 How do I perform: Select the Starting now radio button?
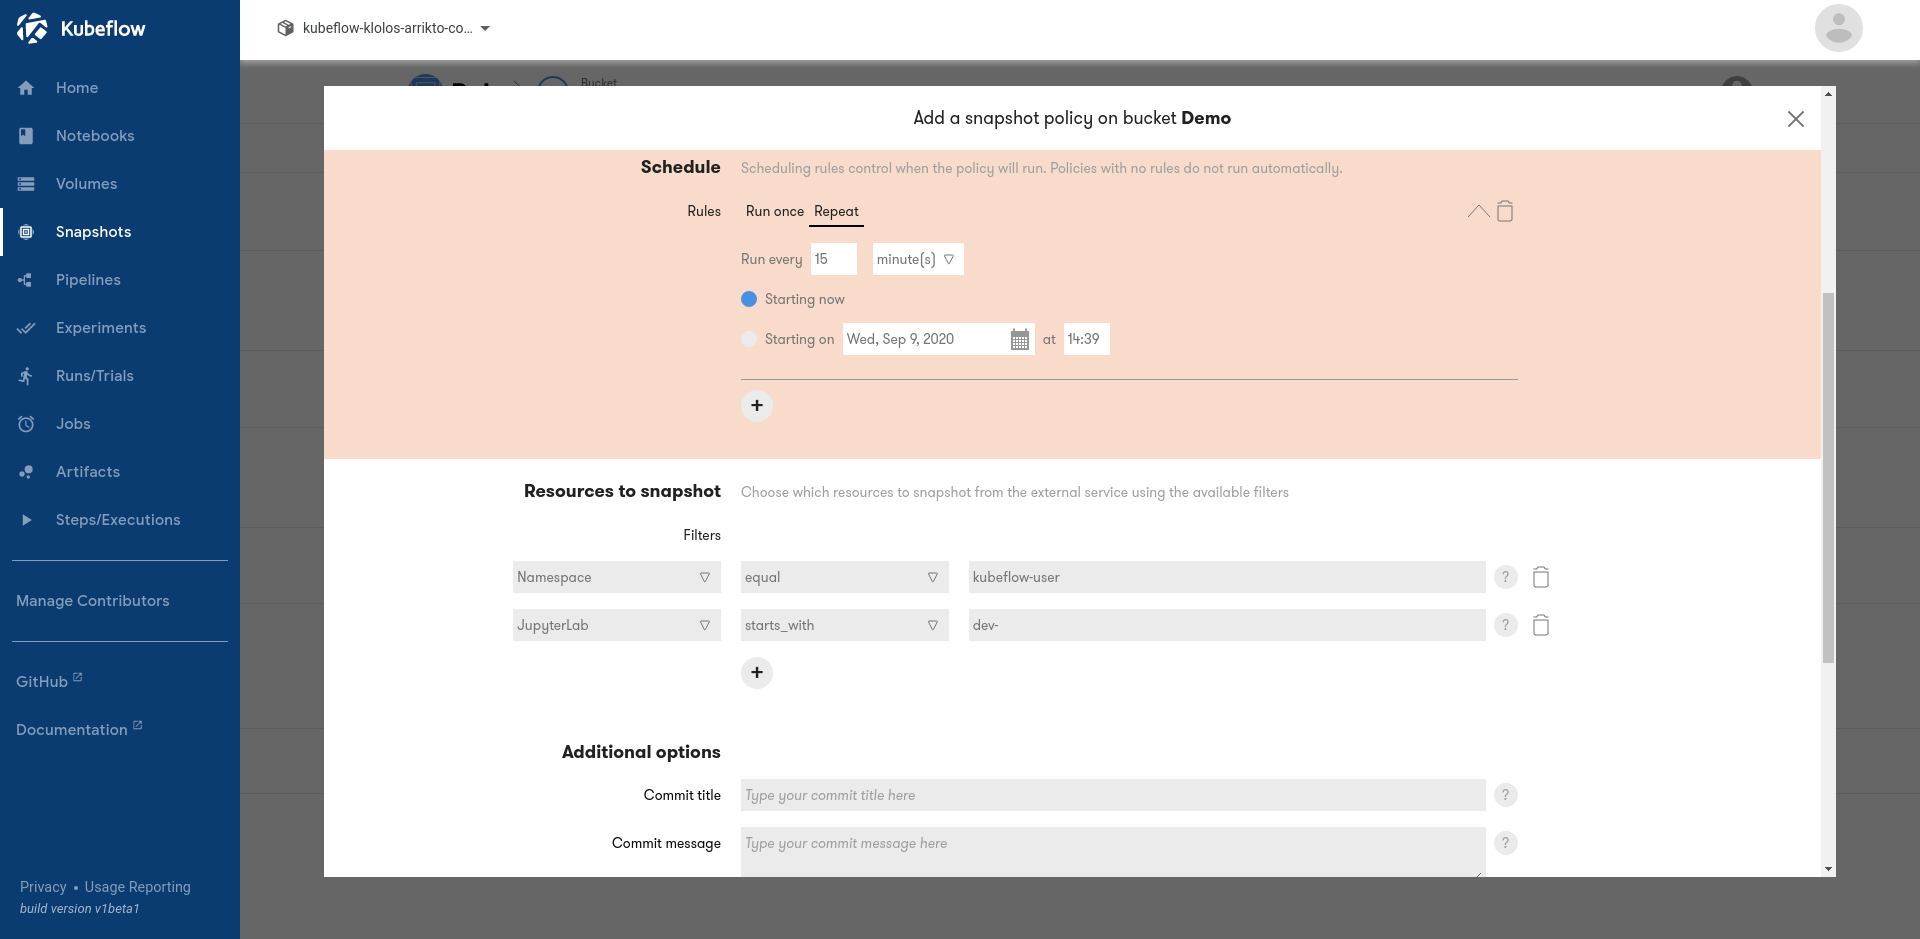tap(749, 299)
